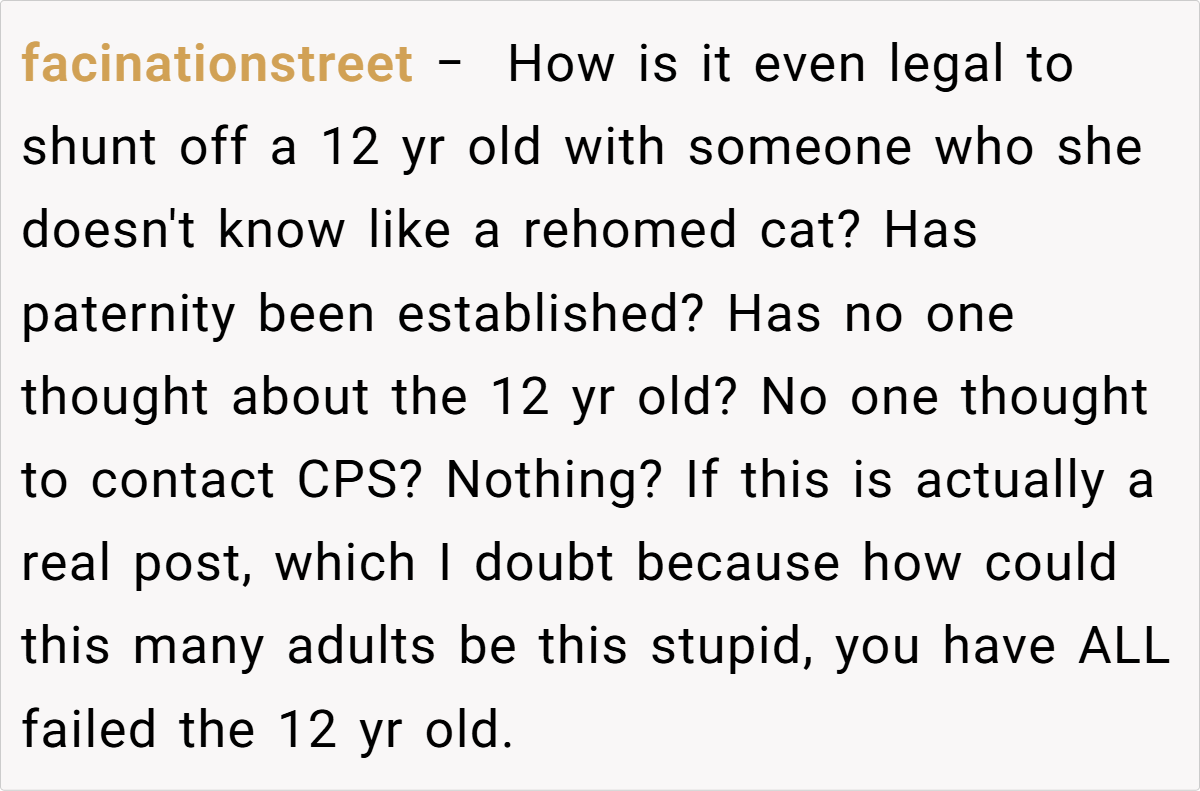The height and width of the screenshot is (791, 1200).
Task: Click the word "someone" in the second line
Action: point(799,149)
